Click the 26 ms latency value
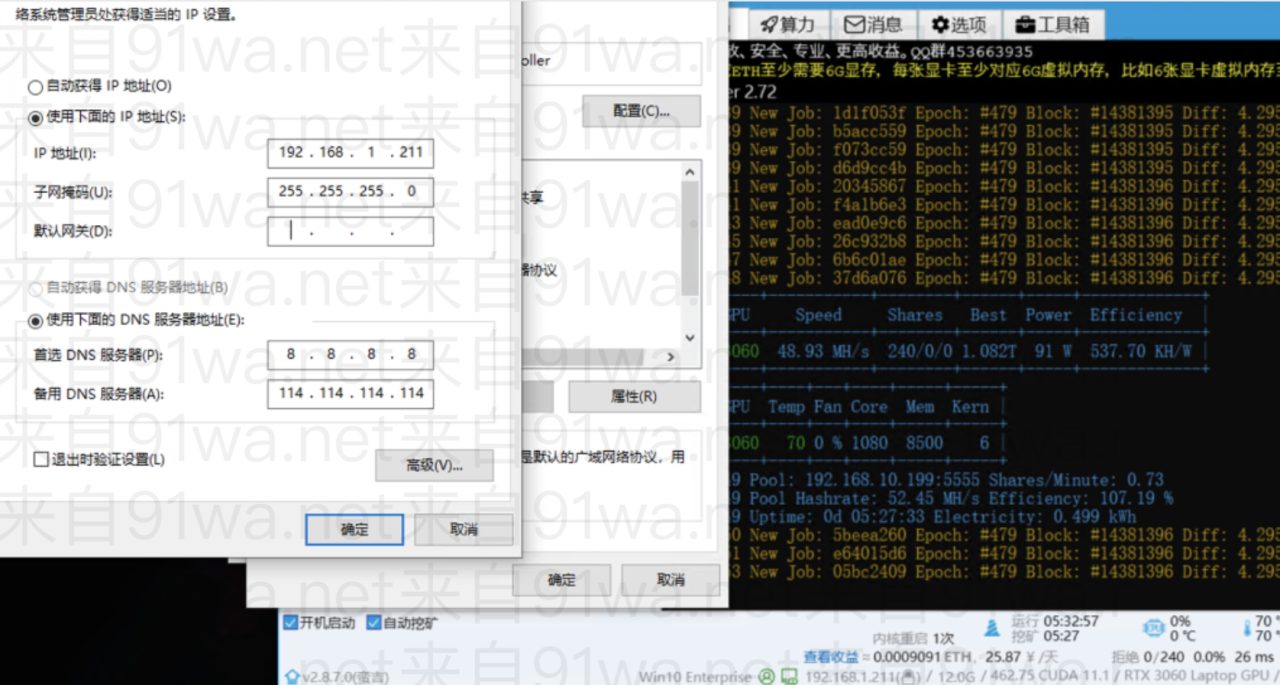This screenshot has width=1280, height=685. (x=1255, y=657)
